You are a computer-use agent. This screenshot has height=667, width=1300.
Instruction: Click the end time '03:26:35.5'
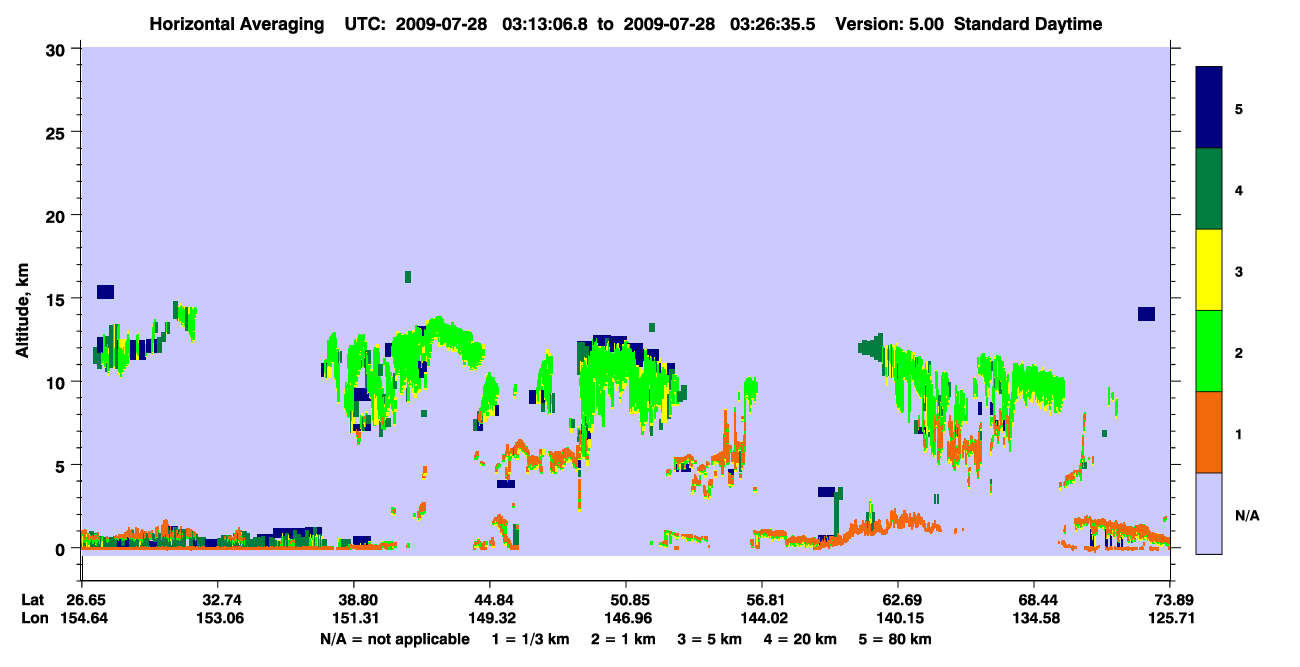tap(774, 24)
